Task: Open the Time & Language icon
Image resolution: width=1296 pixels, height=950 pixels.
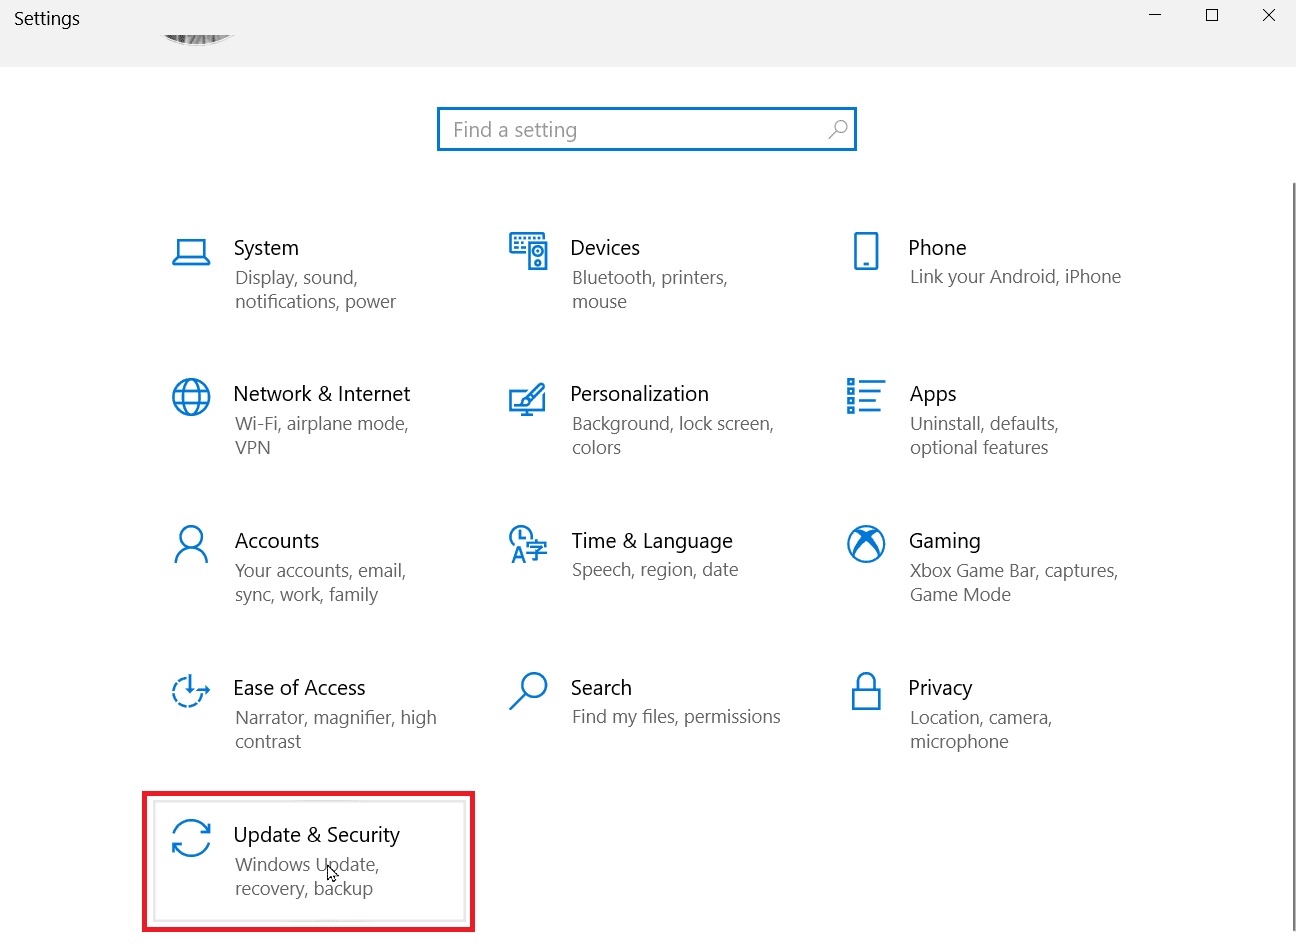Action: (x=528, y=544)
